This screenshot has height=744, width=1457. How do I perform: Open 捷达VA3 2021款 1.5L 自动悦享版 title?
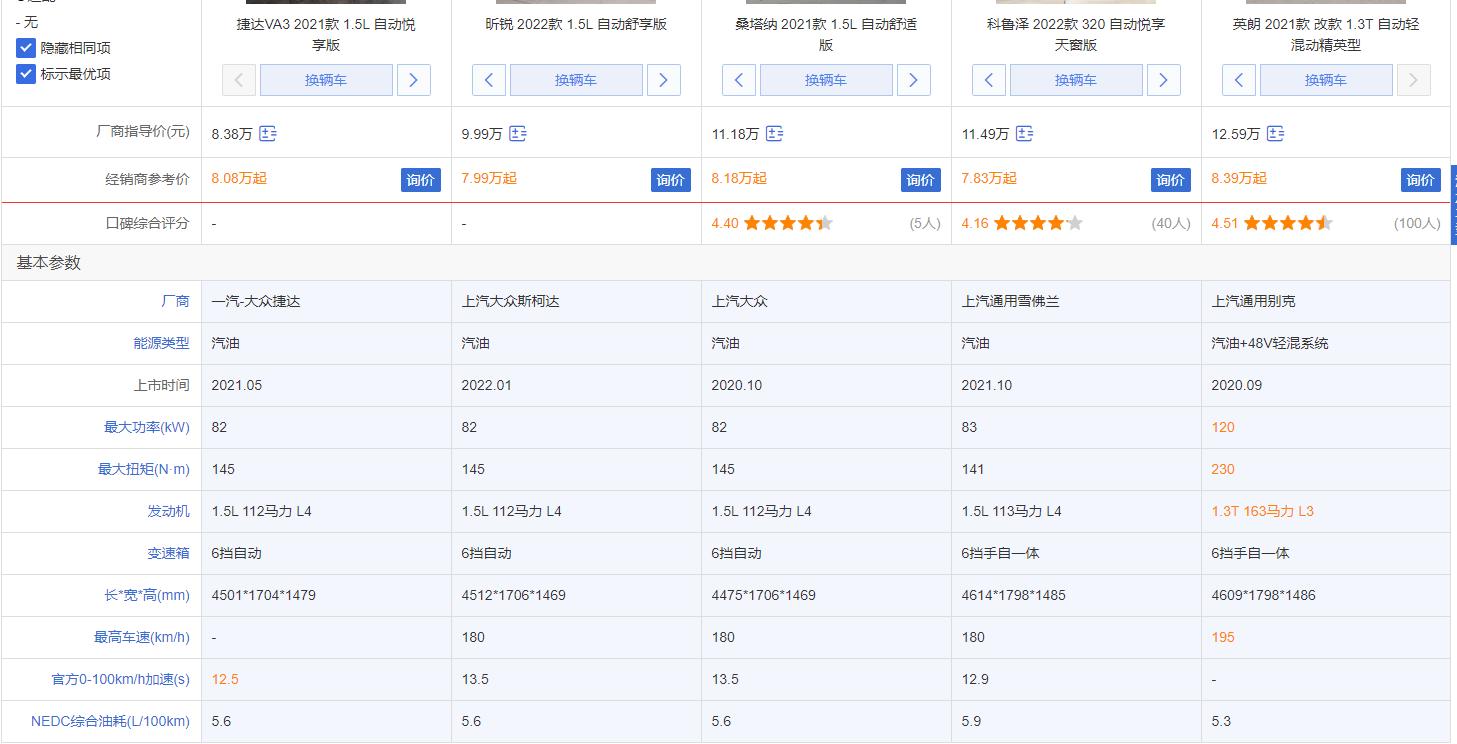pos(326,34)
